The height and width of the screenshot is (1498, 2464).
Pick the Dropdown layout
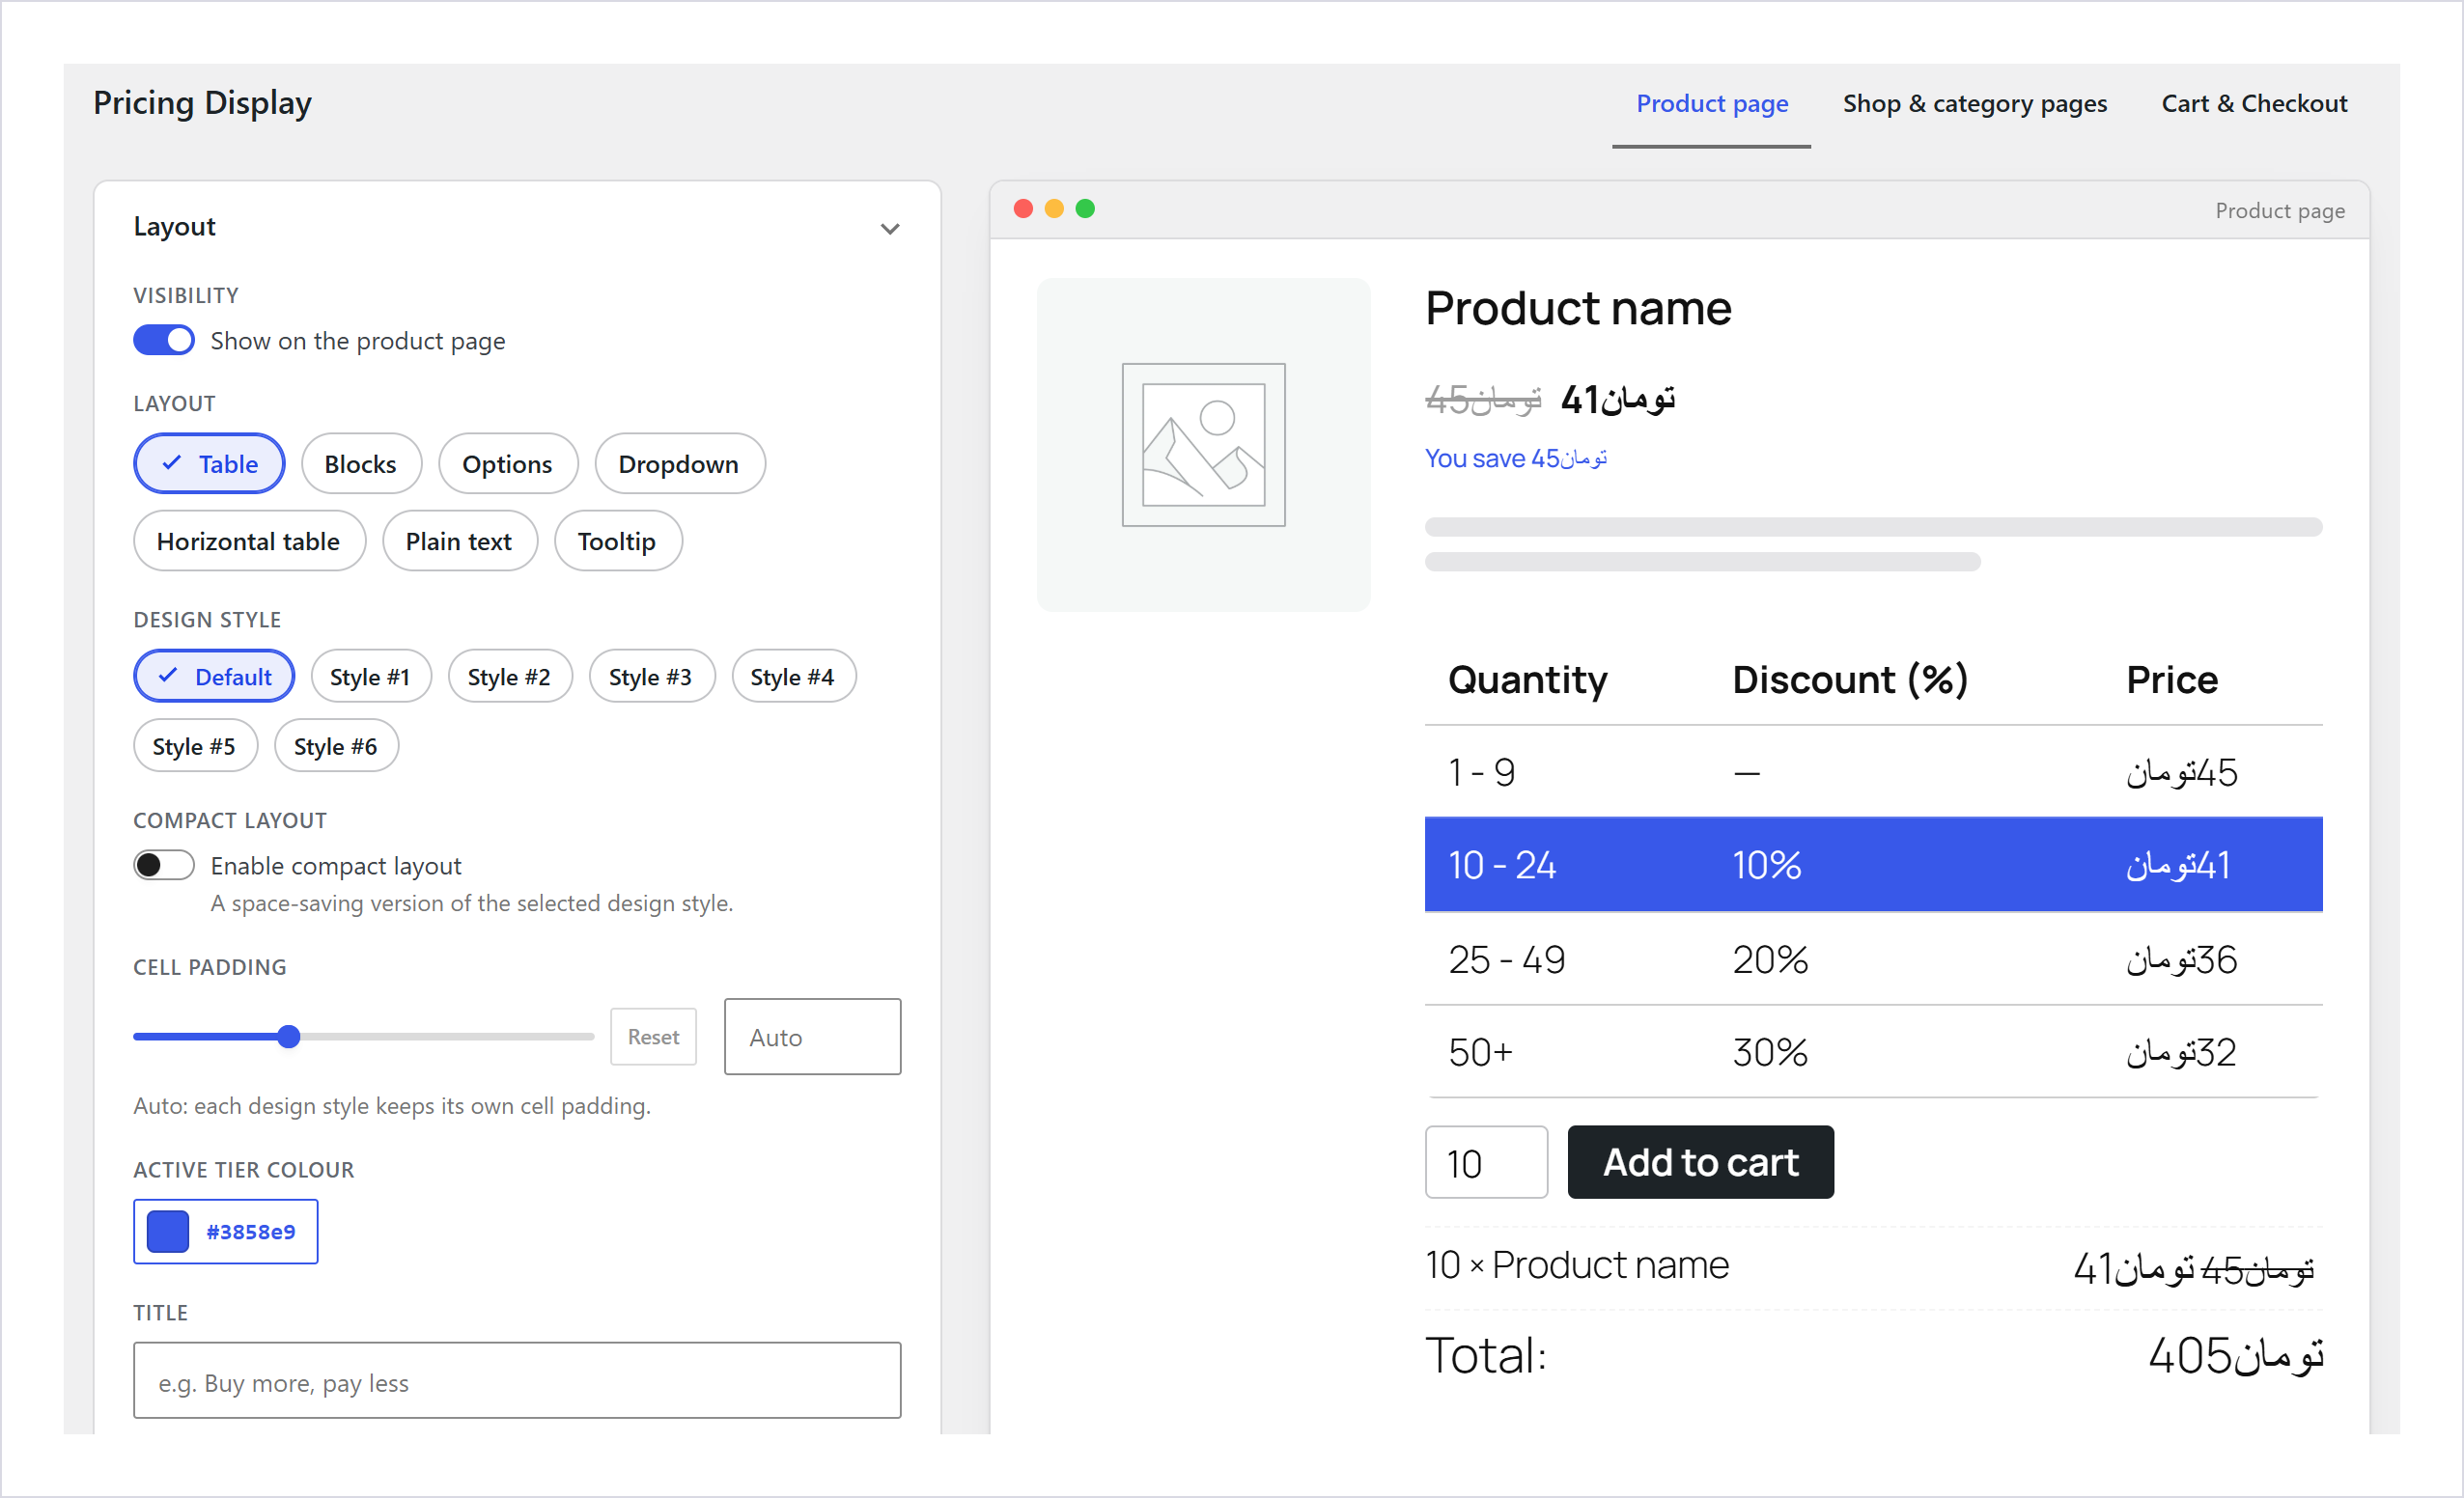(679, 463)
